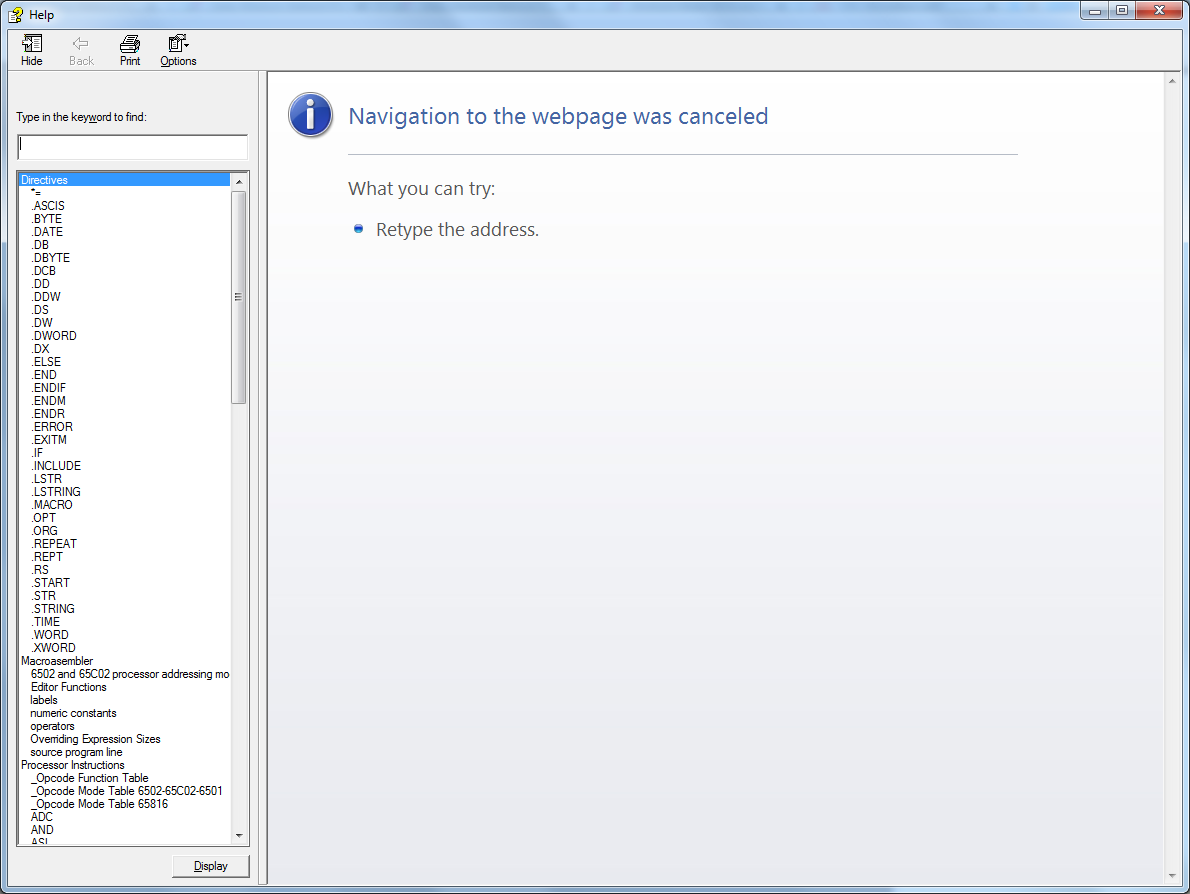Click the Hide toolbar icon
The width and height of the screenshot is (1190, 894).
32,44
